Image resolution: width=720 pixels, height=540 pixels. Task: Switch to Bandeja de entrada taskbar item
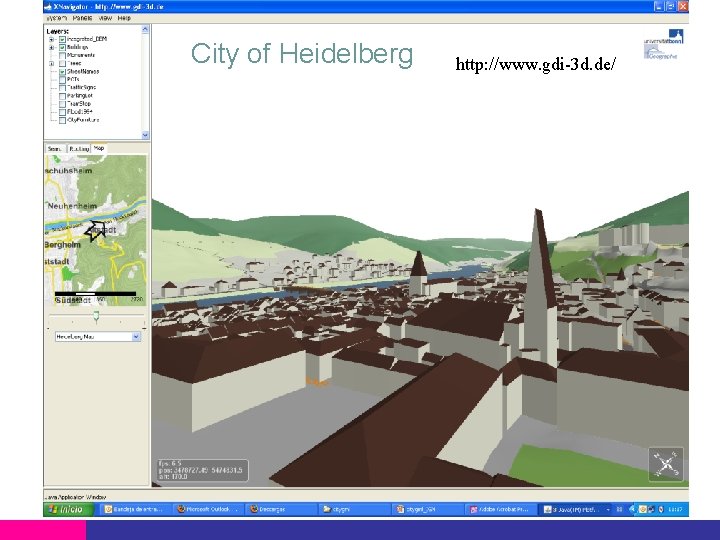click(x=136, y=509)
